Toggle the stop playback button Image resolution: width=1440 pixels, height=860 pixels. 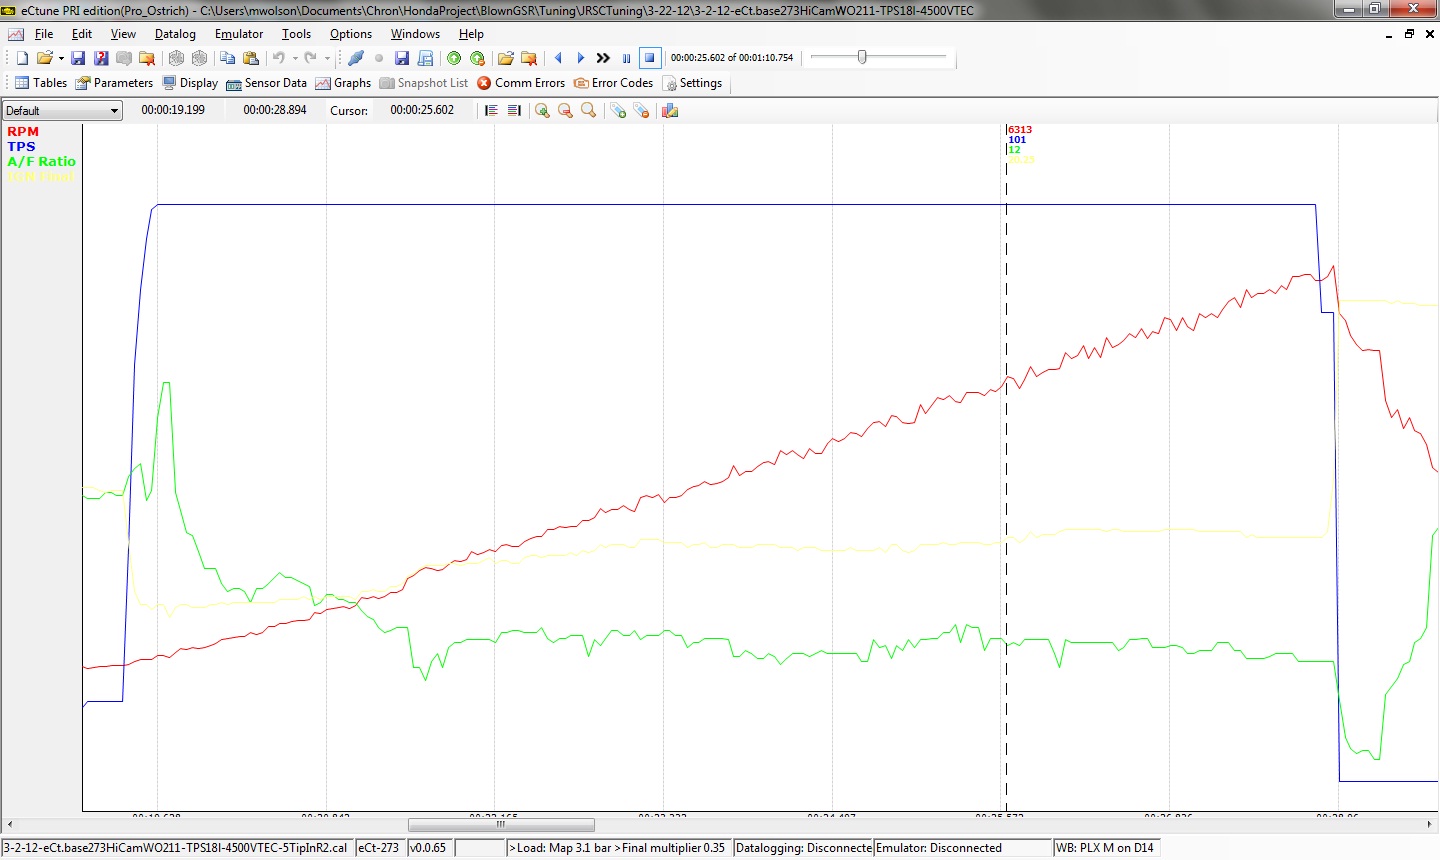[649, 58]
